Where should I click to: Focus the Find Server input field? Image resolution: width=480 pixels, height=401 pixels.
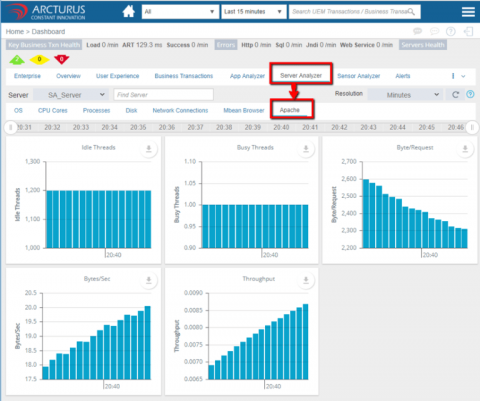(163, 95)
